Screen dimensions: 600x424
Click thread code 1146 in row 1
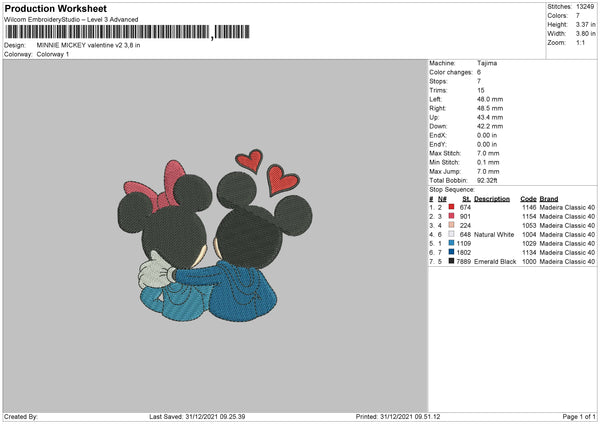pyautogui.click(x=529, y=207)
